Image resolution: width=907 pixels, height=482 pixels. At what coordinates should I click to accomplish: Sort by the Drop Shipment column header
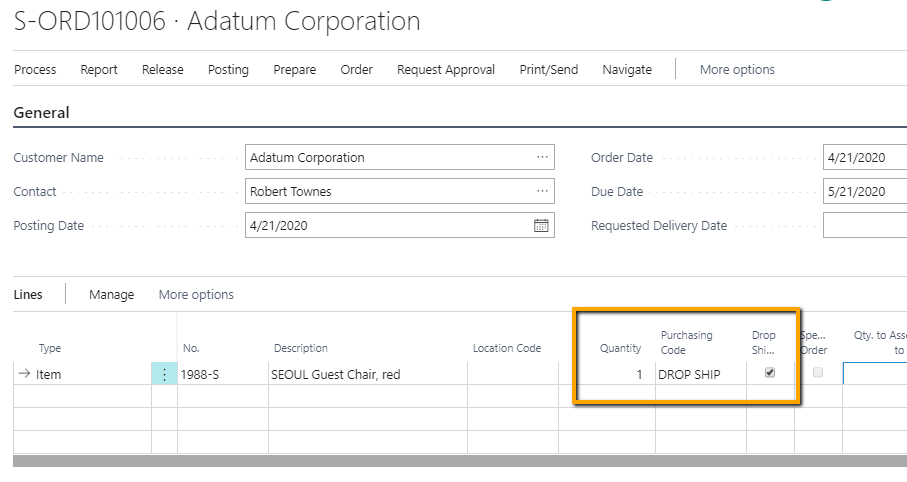[x=764, y=343]
